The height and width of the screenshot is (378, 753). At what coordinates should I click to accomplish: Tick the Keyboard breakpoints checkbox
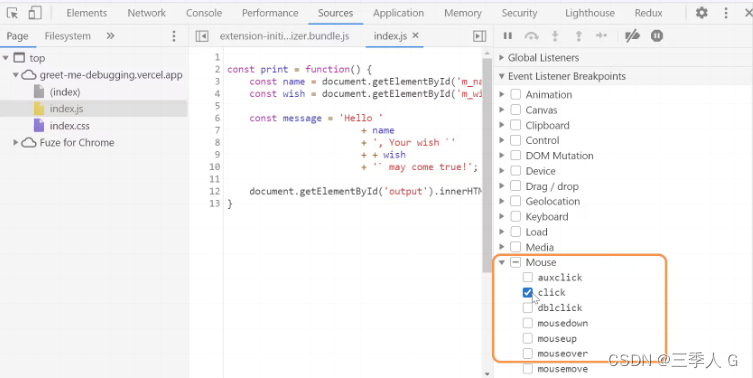pyautogui.click(x=516, y=217)
